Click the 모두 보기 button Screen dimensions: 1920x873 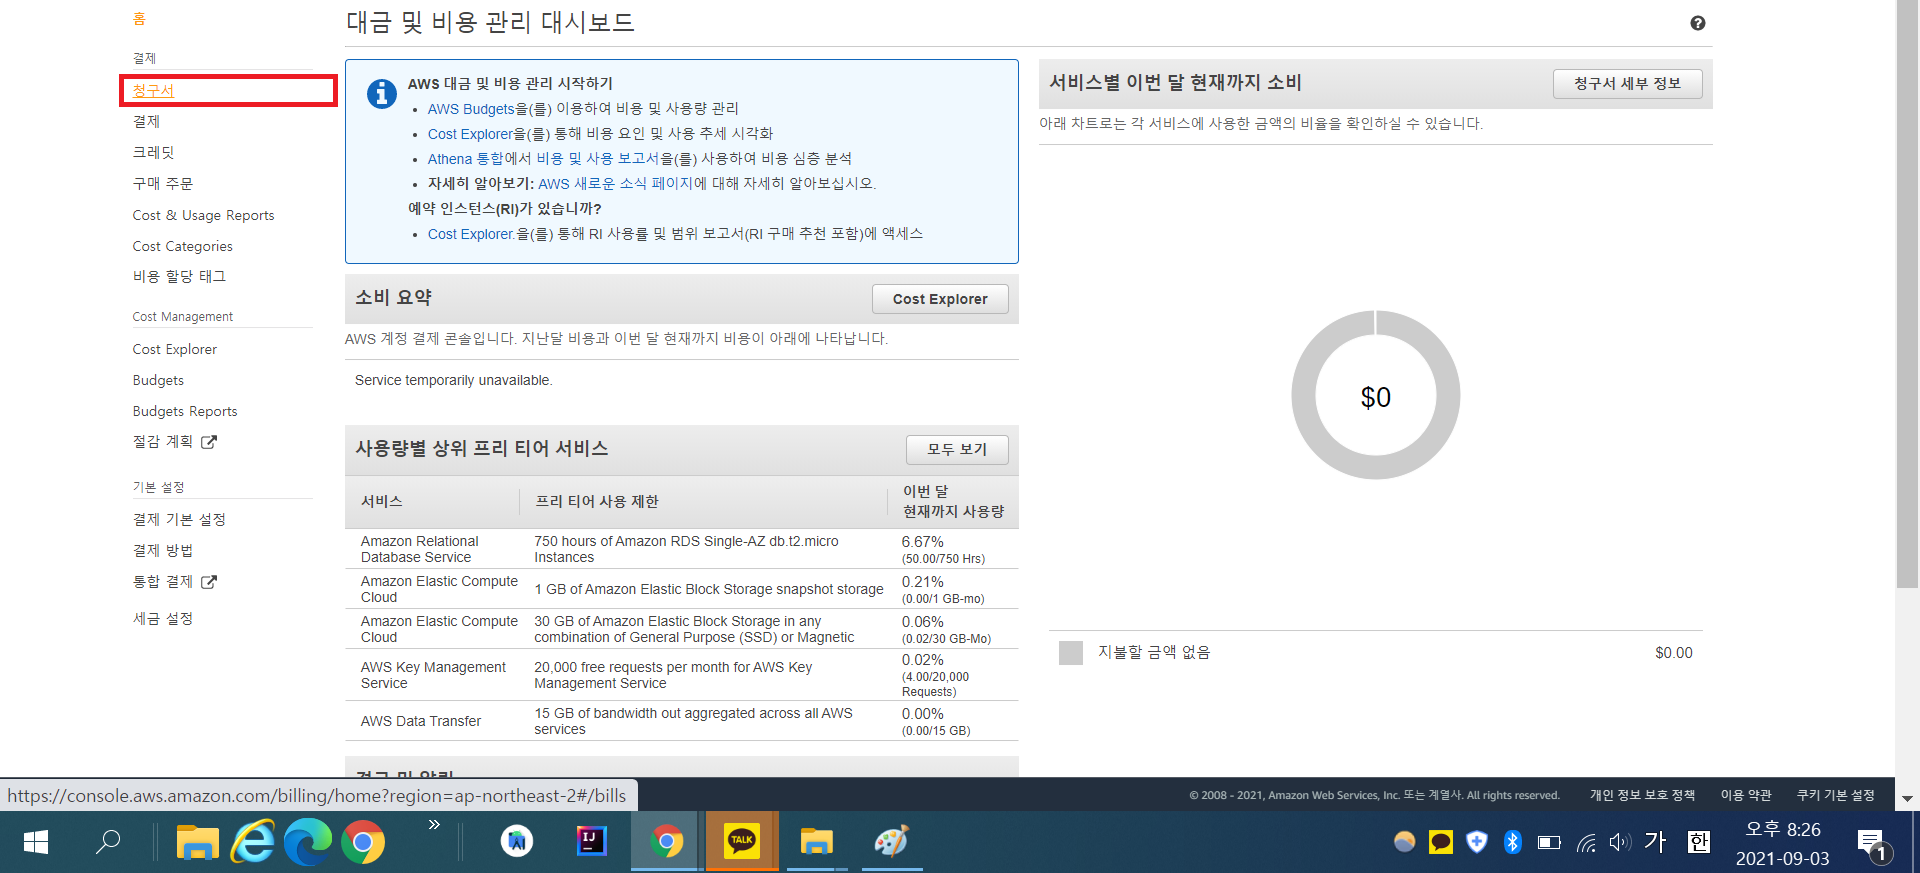pyautogui.click(x=957, y=449)
